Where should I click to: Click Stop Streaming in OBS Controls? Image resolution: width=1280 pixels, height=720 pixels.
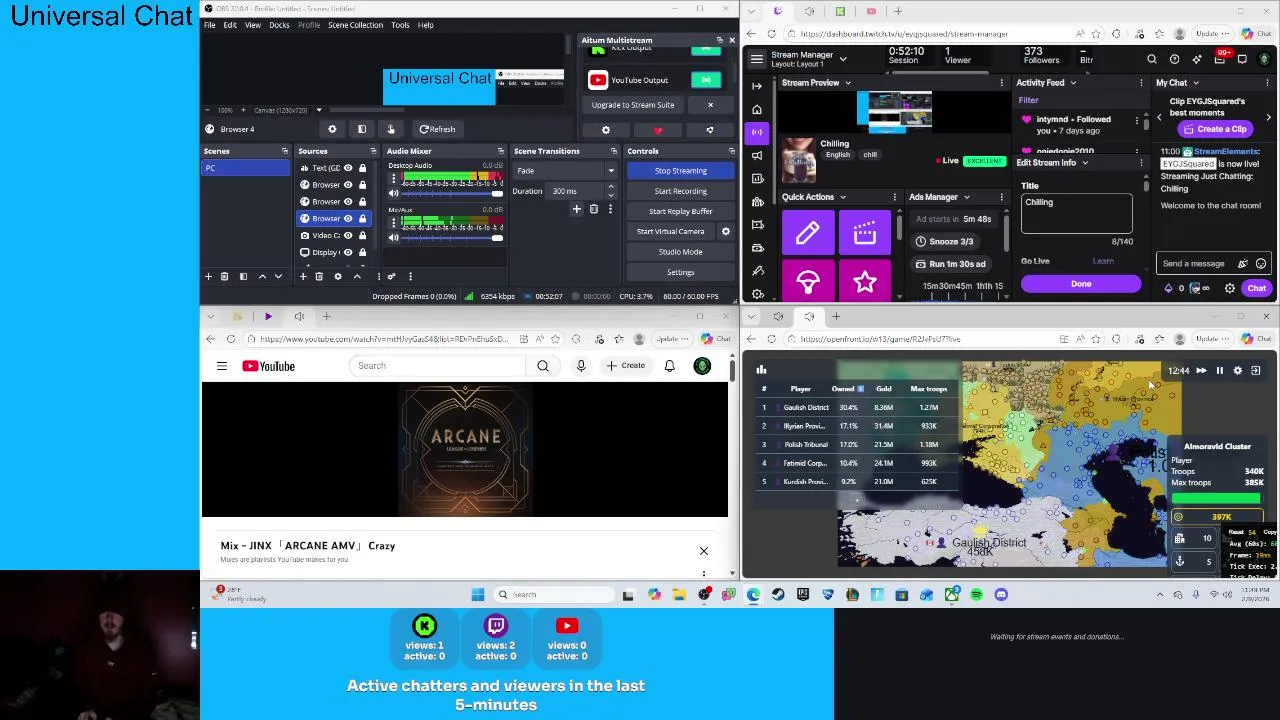680,171
